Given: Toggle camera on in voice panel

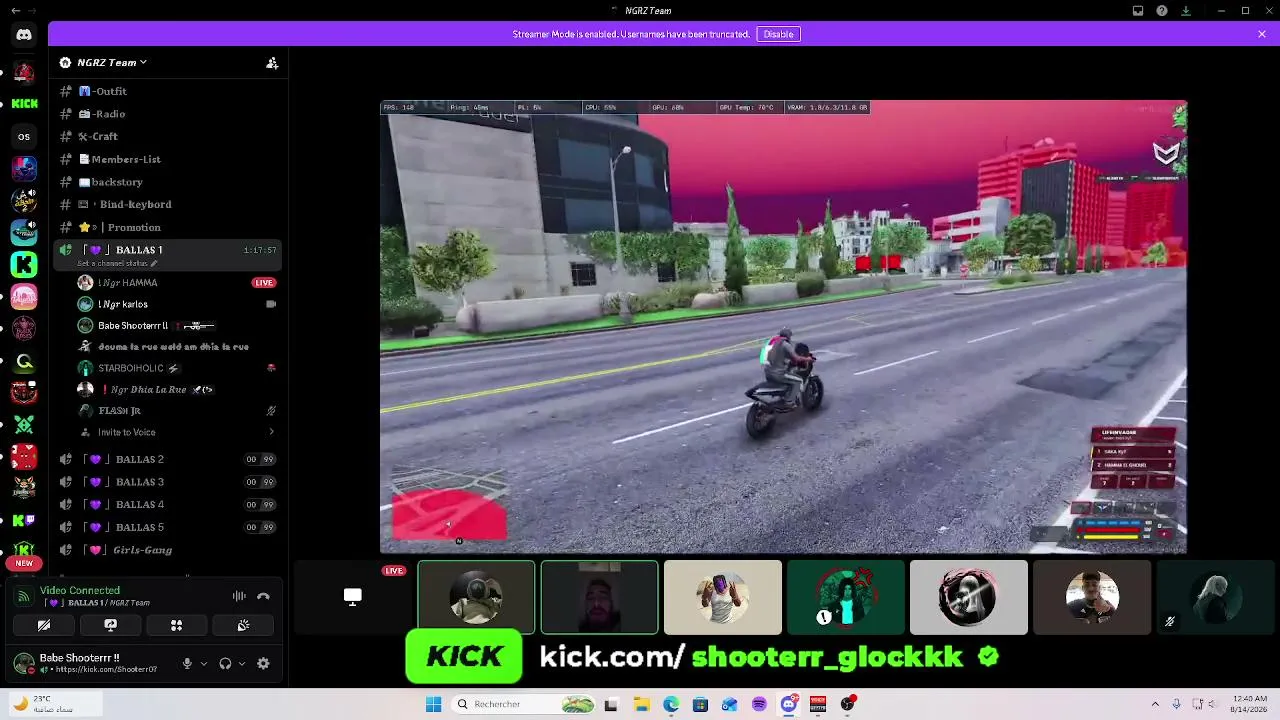Looking at the screenshot, I should [x=44, y=625].
